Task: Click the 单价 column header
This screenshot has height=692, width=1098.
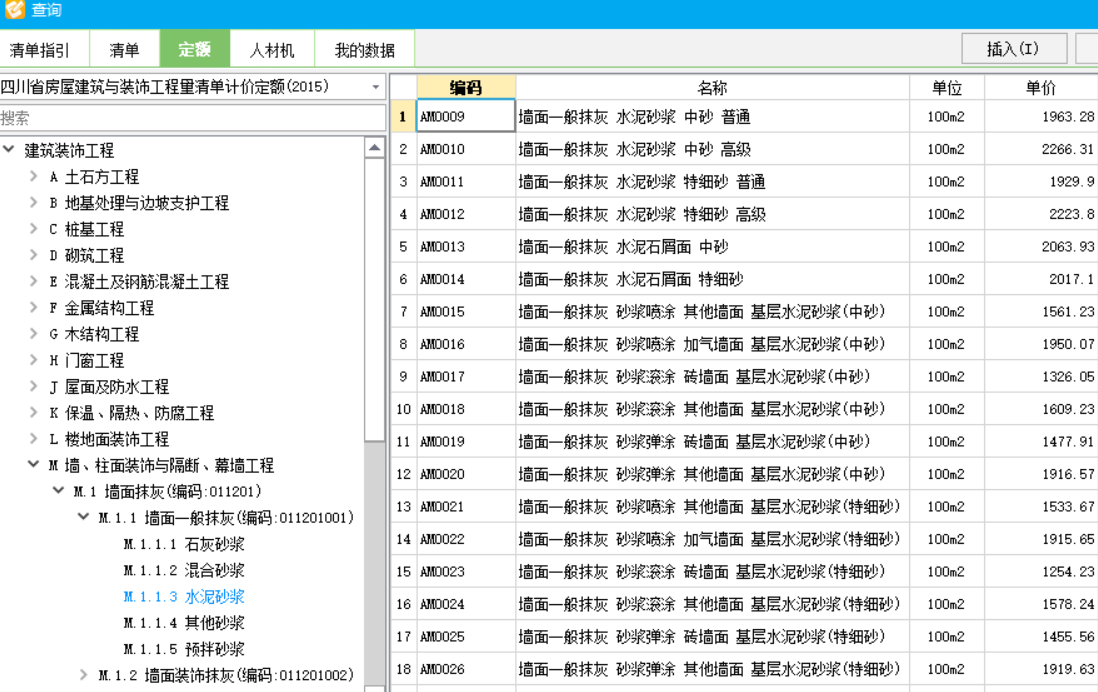Action: pyautogui.click(x=1041, y=88)
